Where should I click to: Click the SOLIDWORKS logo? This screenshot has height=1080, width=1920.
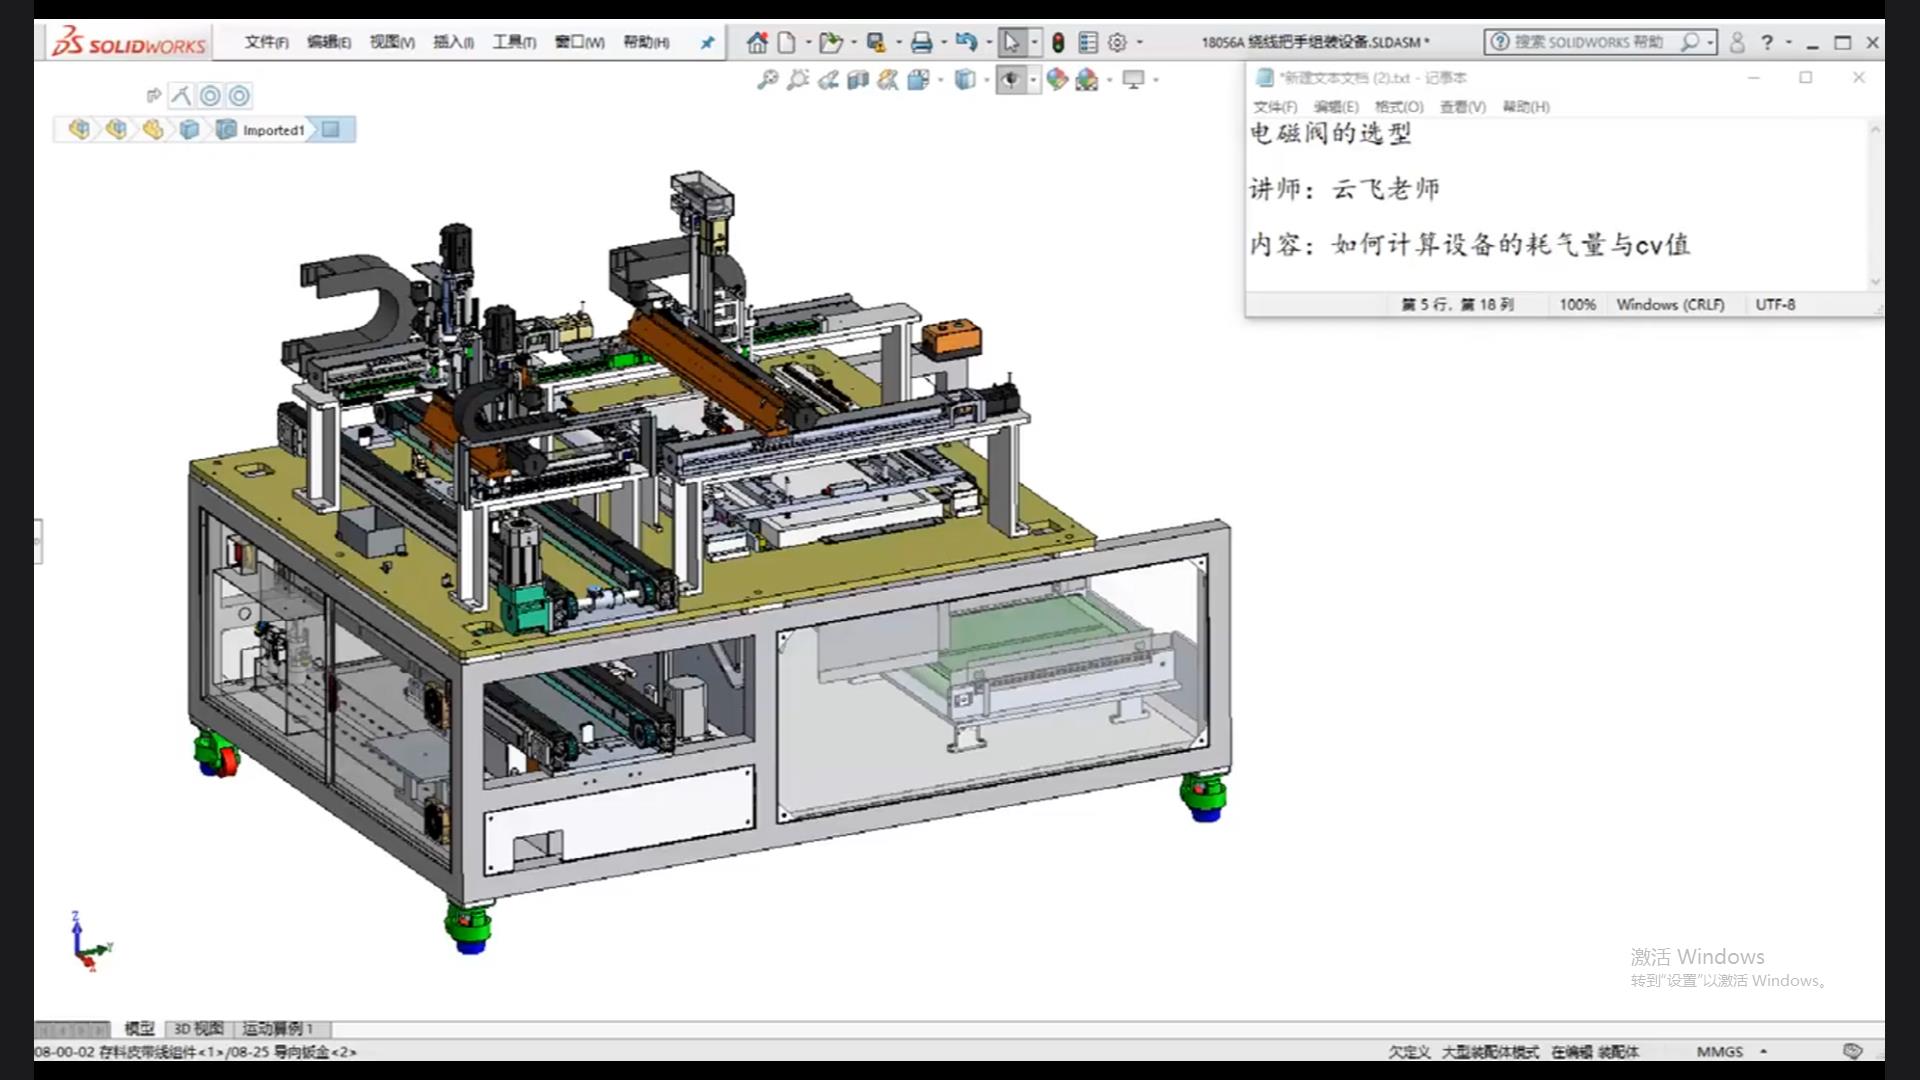pyautogui.click(x=129, y=43)
